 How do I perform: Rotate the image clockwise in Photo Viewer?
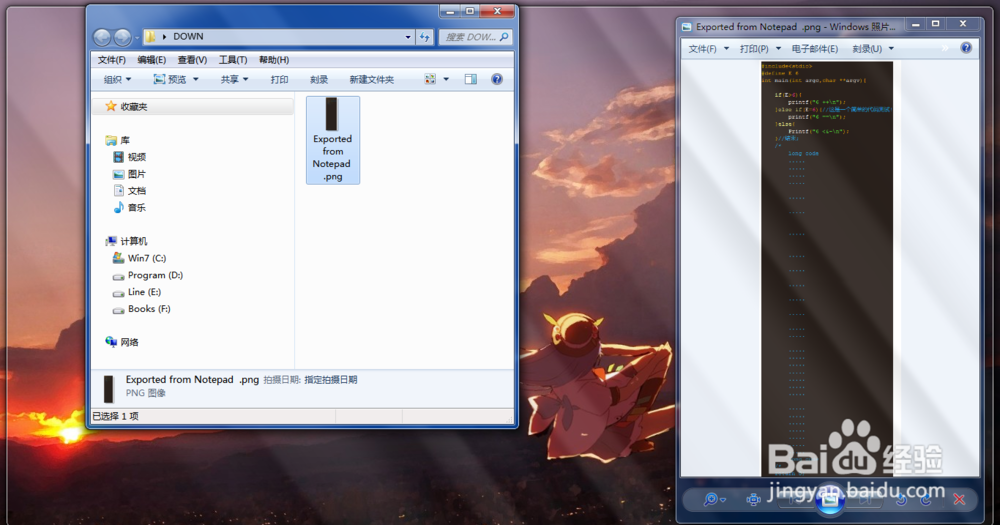[x=926, y=499]
